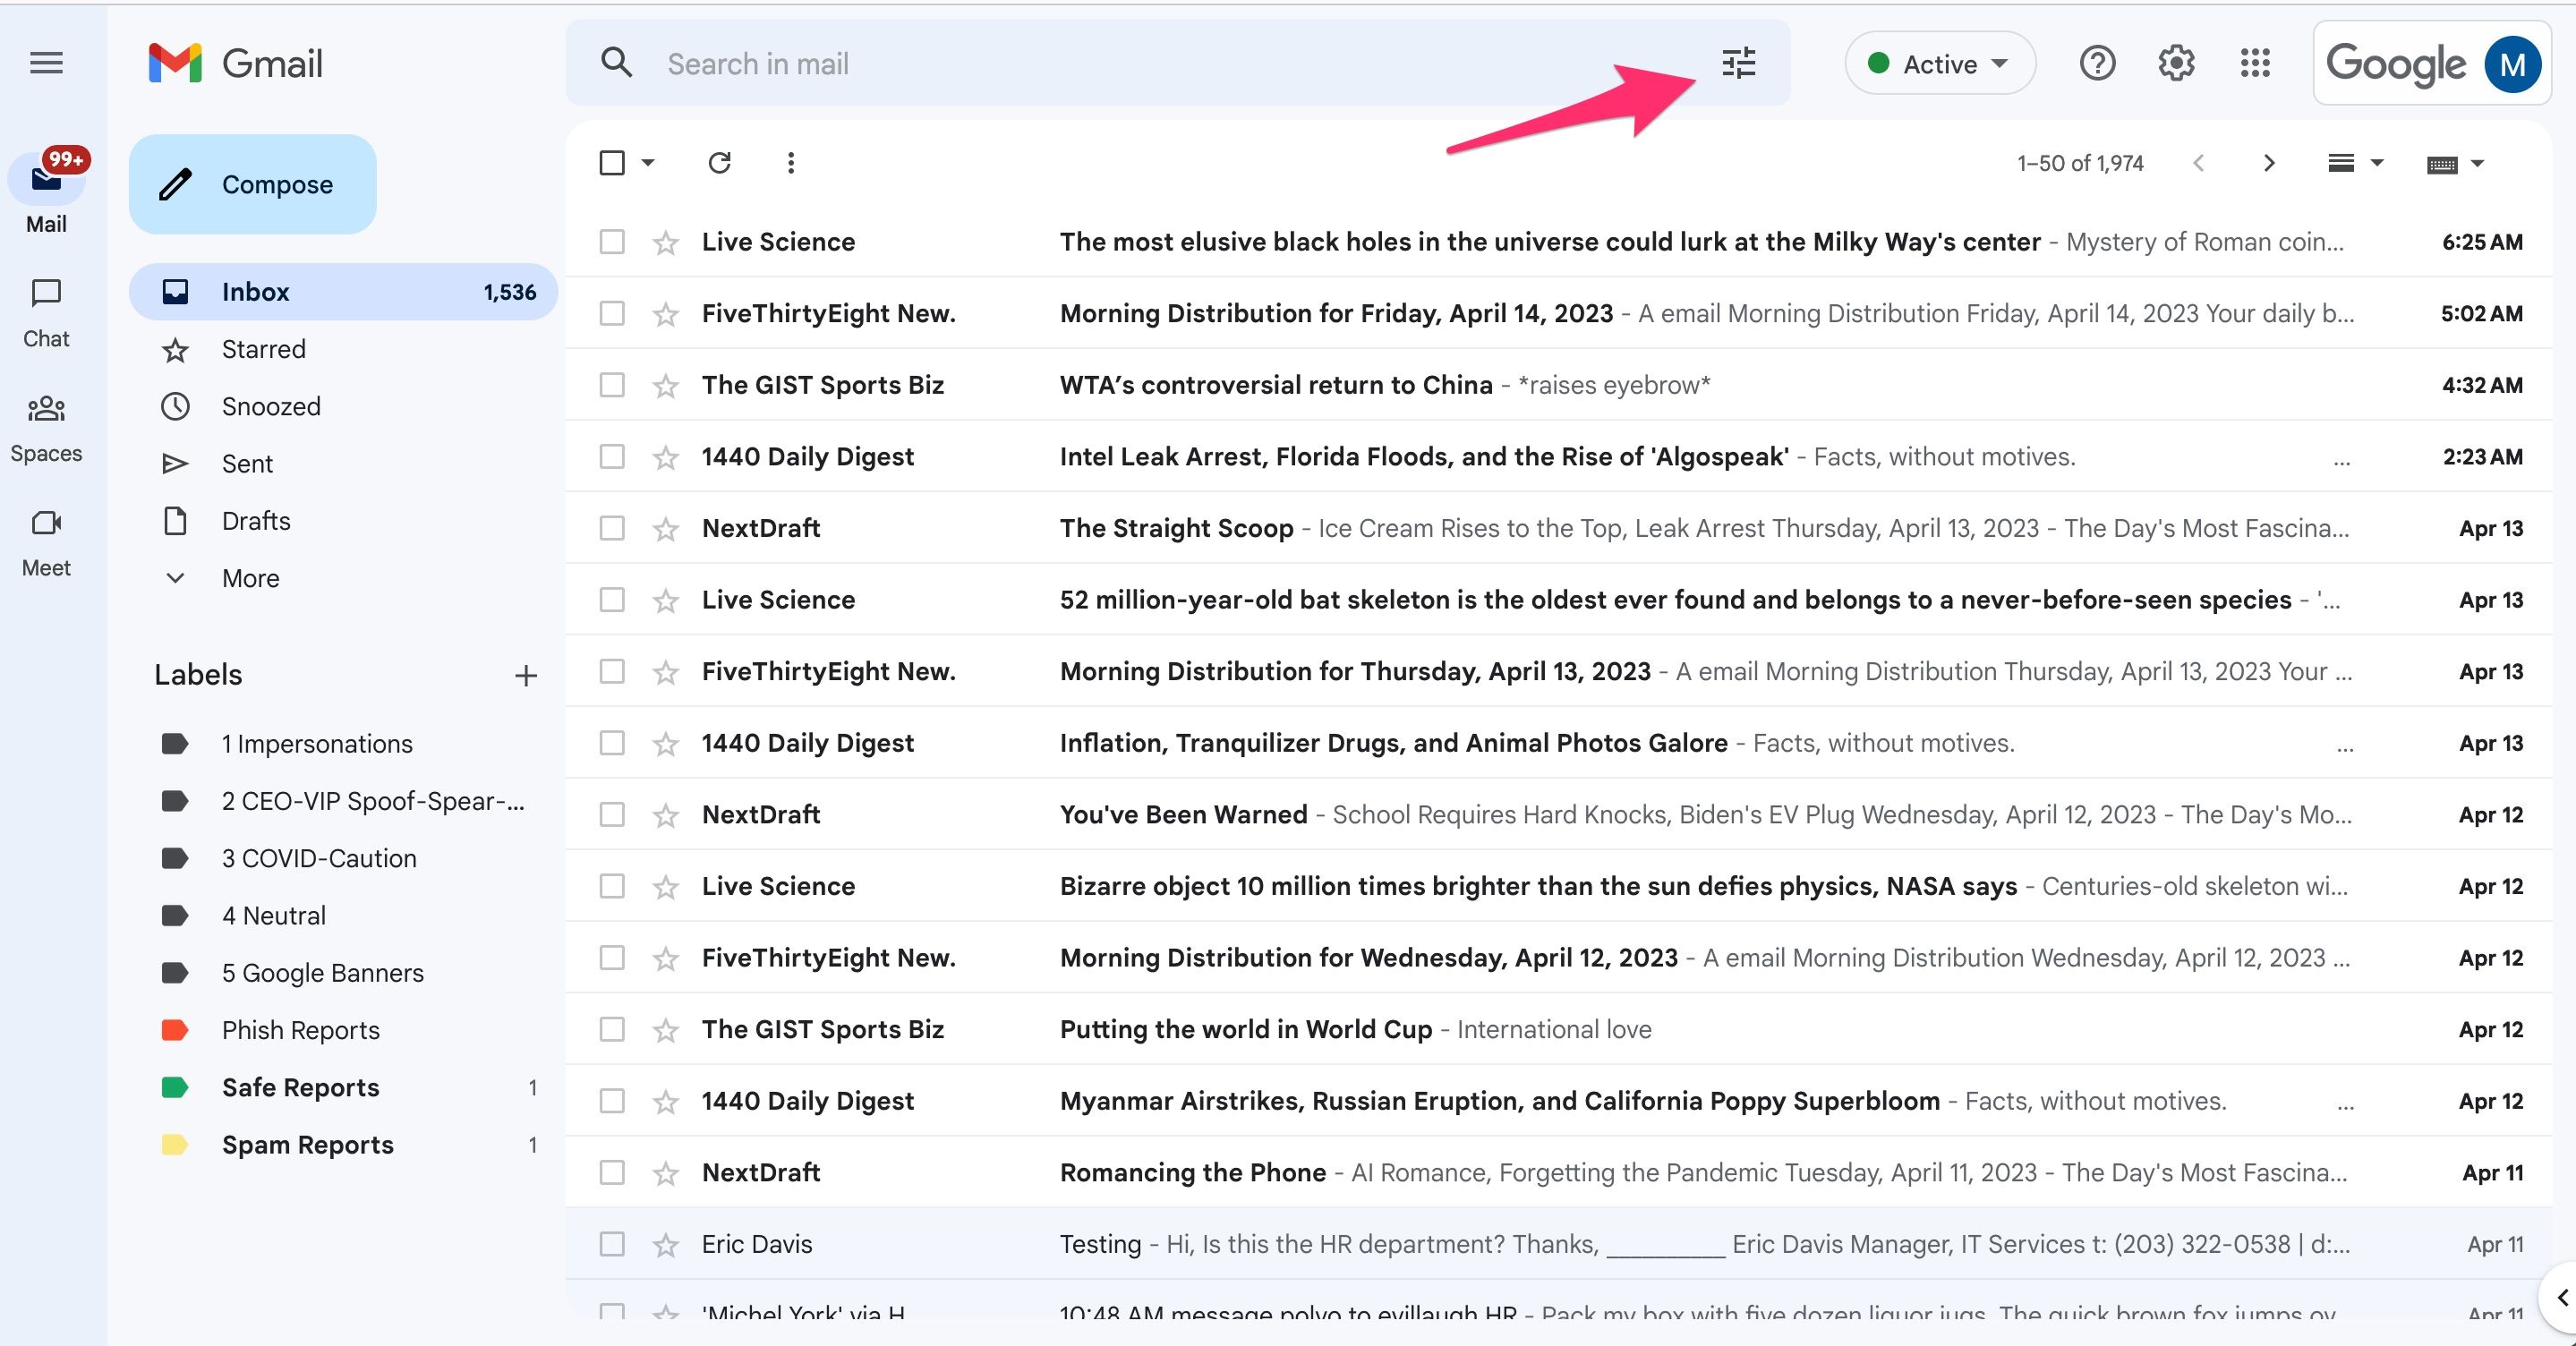Click the search magnifier icon
The image size is (2576, 1346).
tap(616, 63)
